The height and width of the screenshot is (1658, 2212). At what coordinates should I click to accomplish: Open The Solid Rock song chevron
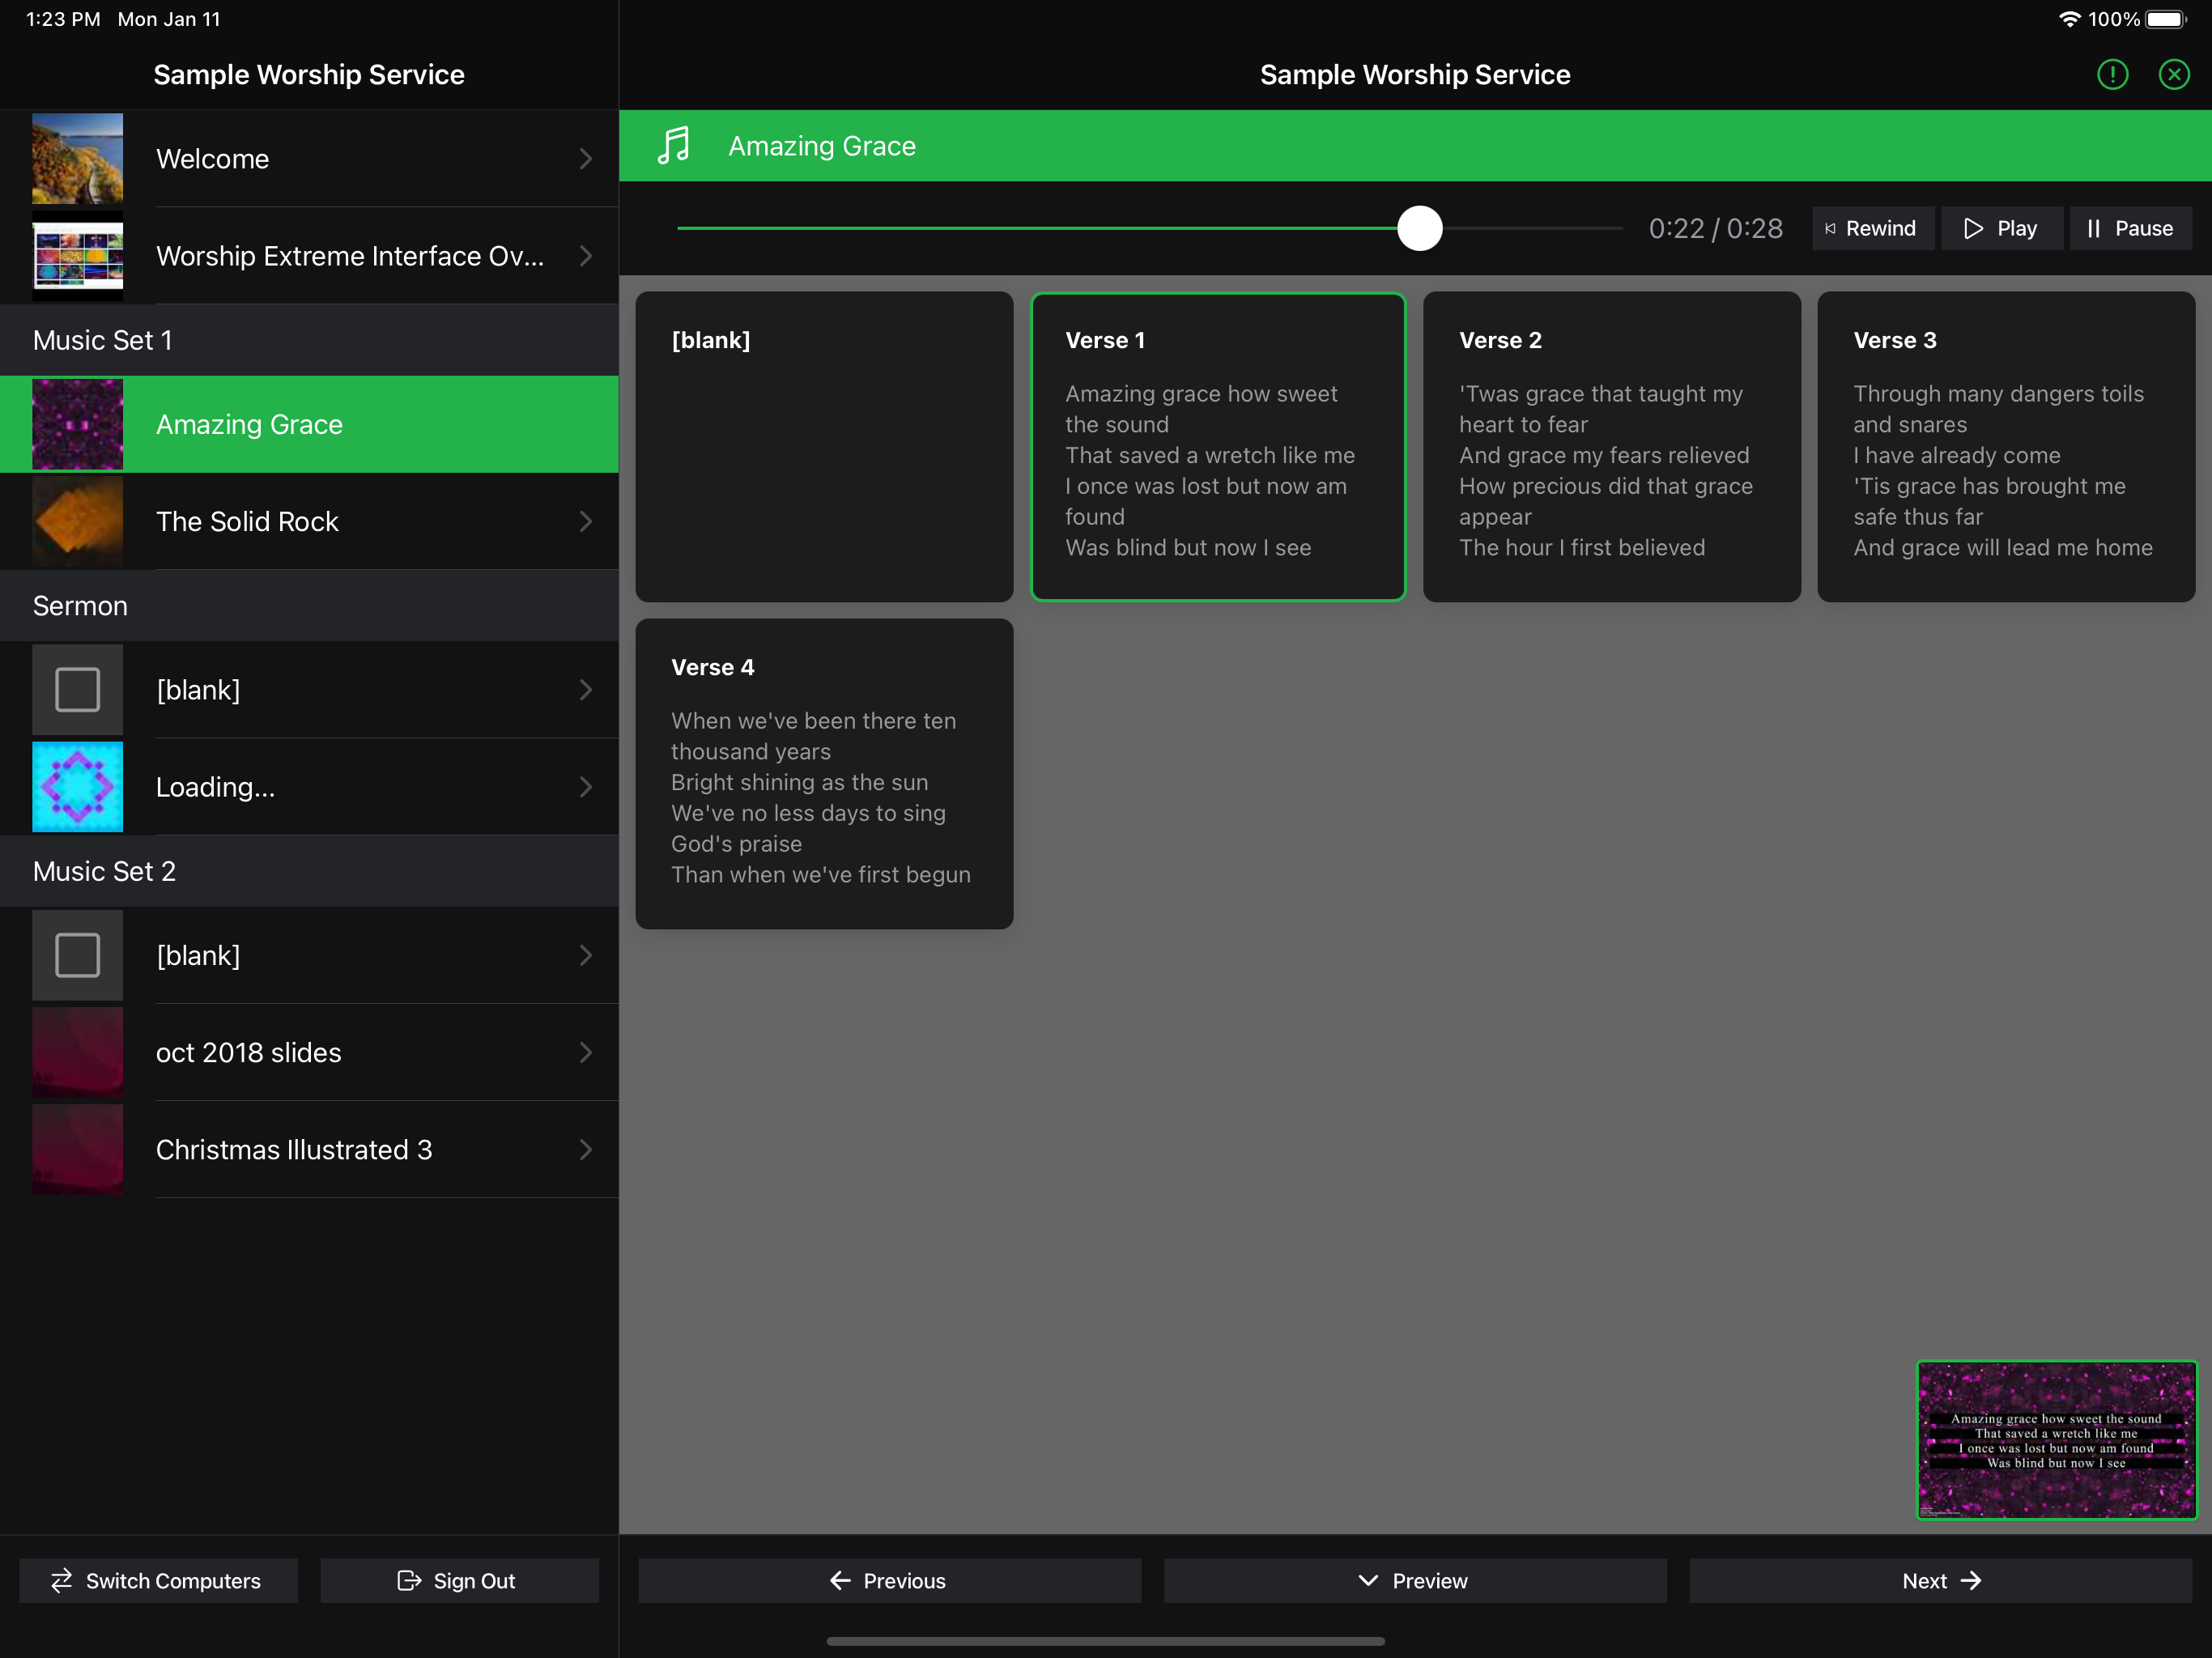pos(586,521)
